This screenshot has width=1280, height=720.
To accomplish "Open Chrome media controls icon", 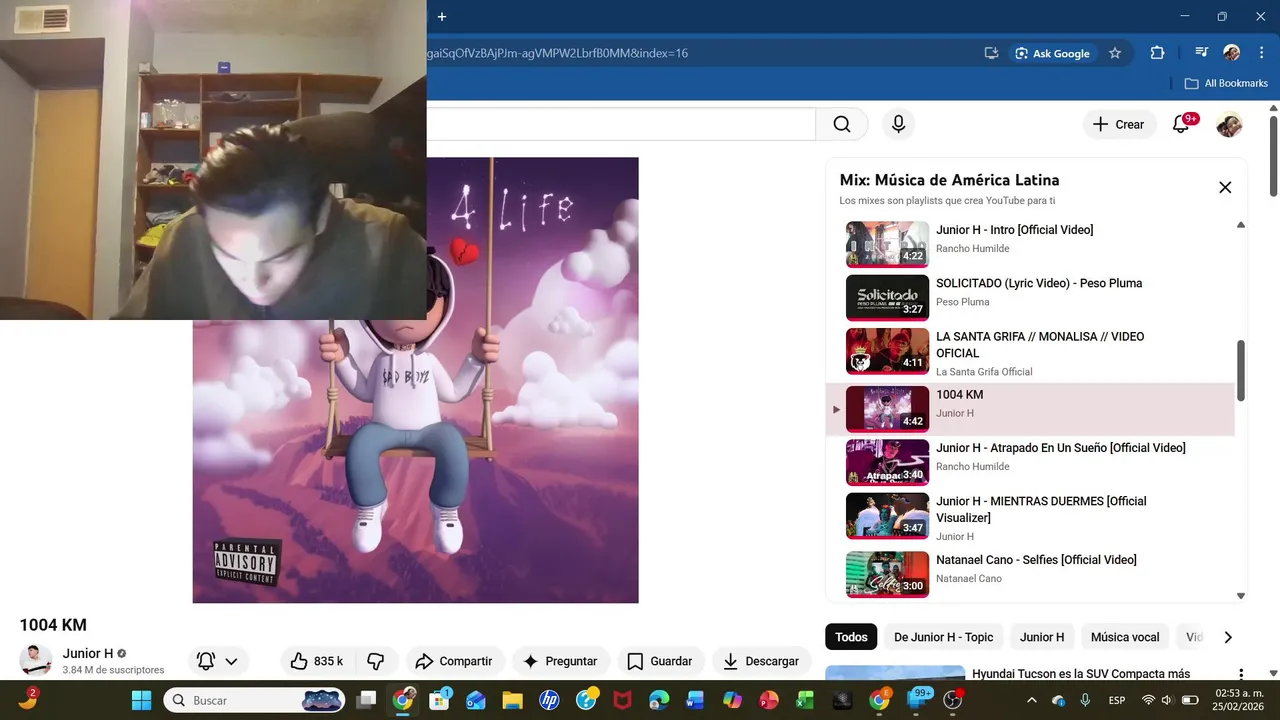I will tap(1202, 53).
